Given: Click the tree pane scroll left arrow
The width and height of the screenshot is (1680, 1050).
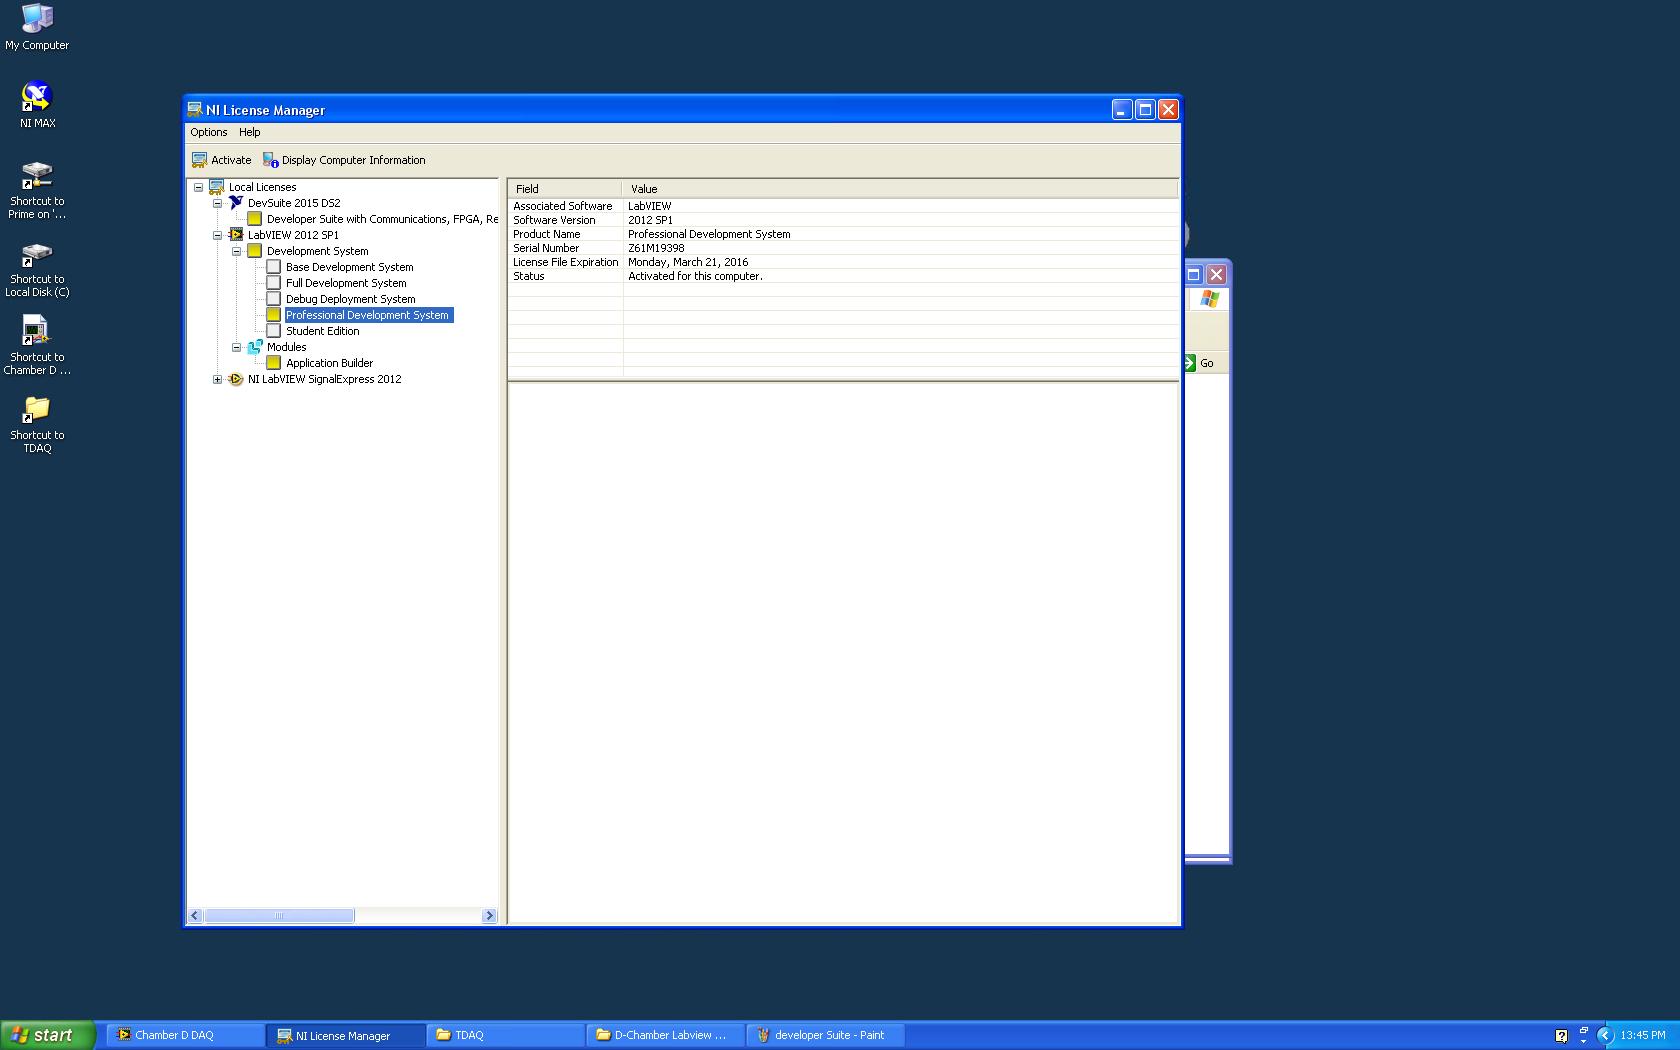Looking at the screenshot, I should click(195, 915).
